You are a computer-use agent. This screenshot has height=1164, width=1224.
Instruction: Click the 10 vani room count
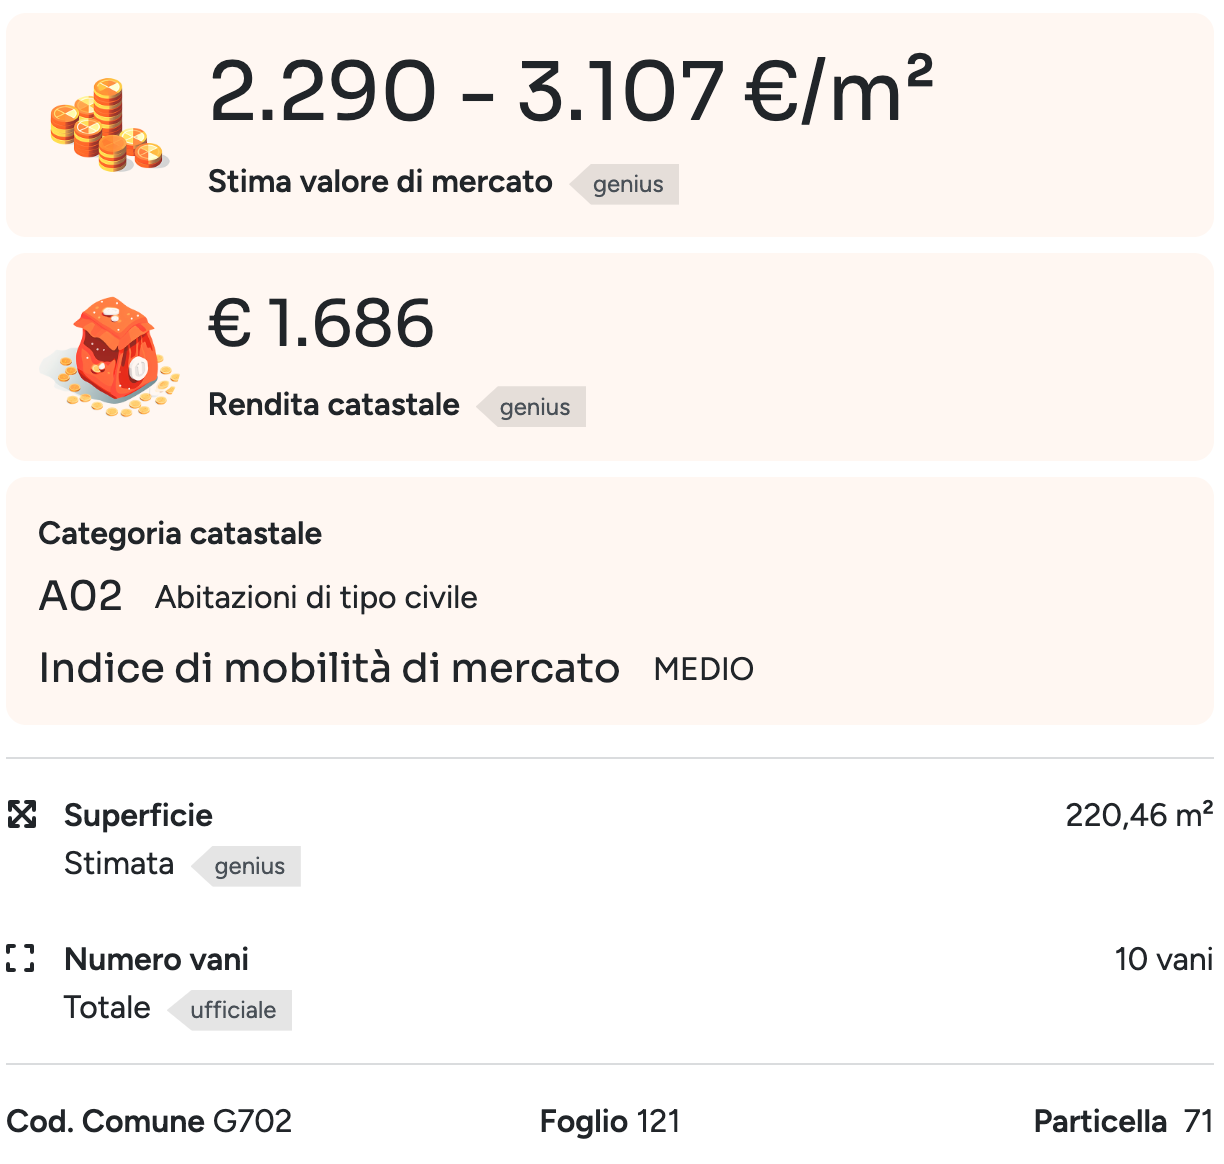[1163, 959]
